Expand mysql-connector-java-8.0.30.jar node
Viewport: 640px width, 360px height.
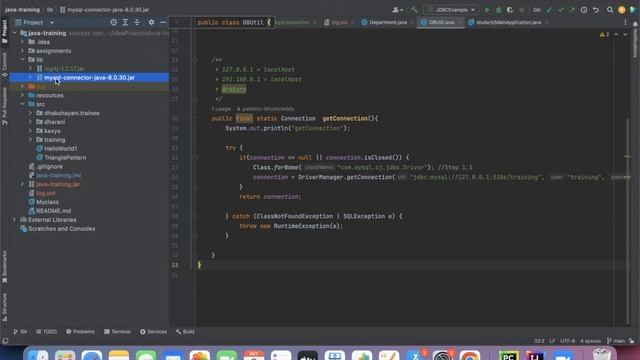coord(30,77)
